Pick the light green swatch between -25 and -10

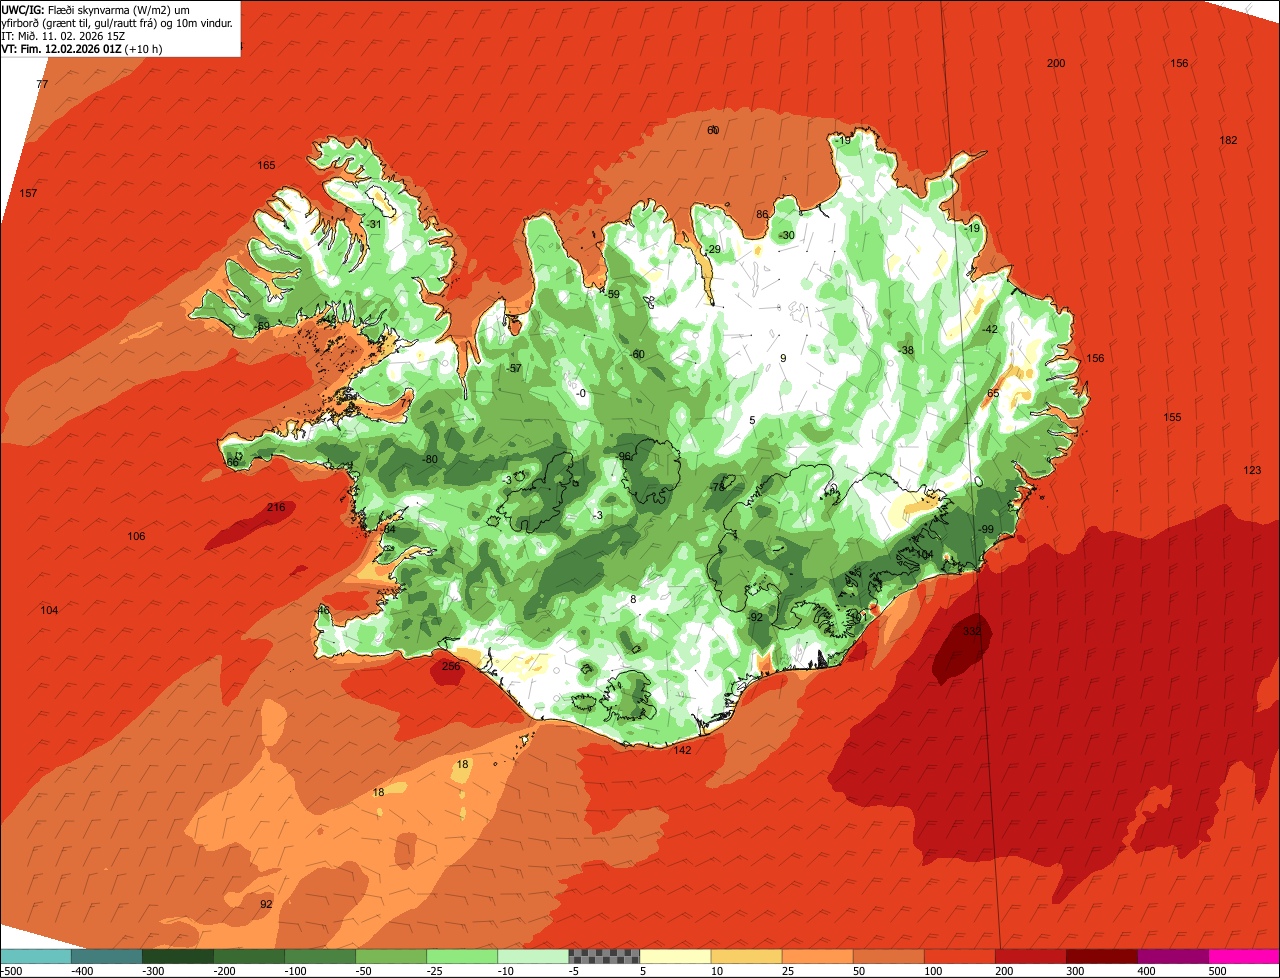[x=462, y=956]
